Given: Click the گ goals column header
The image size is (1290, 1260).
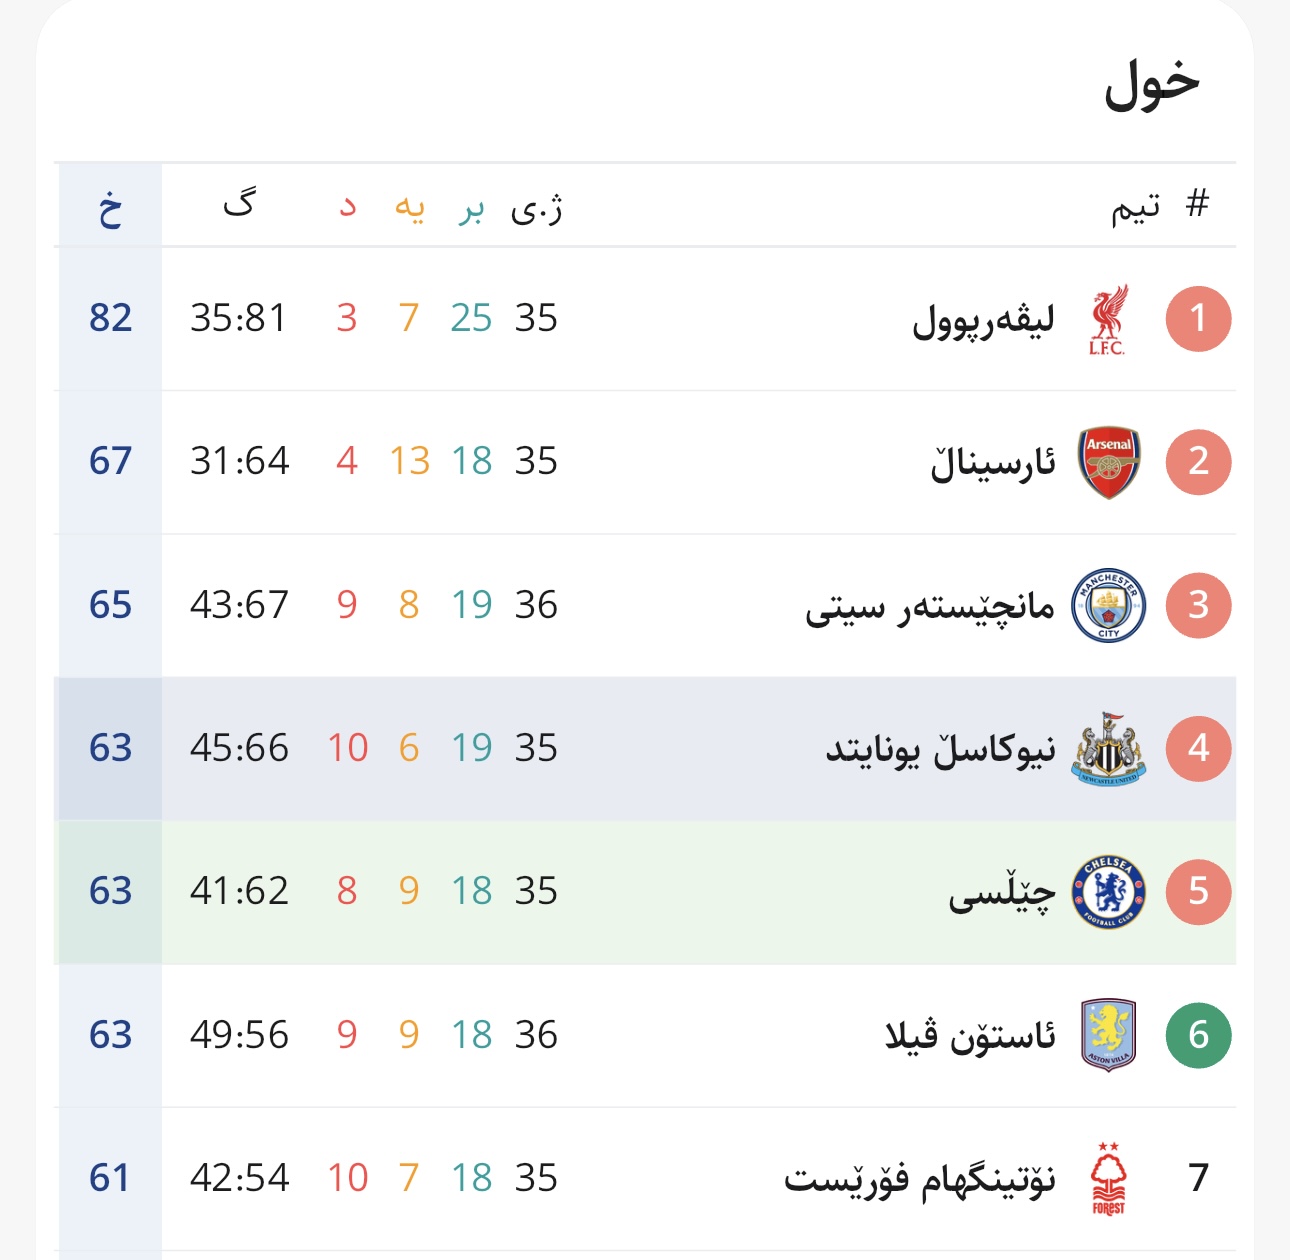Looking at the screenshot, I should (239, 205).
